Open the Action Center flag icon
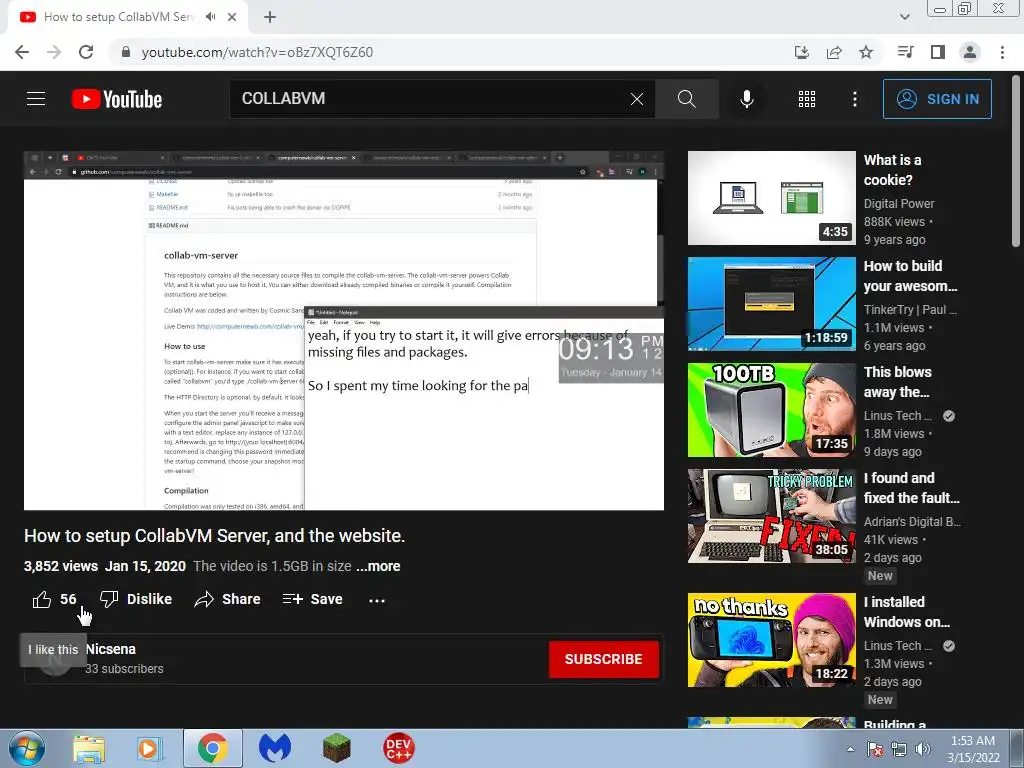This screenshot has width=1024, height=768. coord(874,750)
